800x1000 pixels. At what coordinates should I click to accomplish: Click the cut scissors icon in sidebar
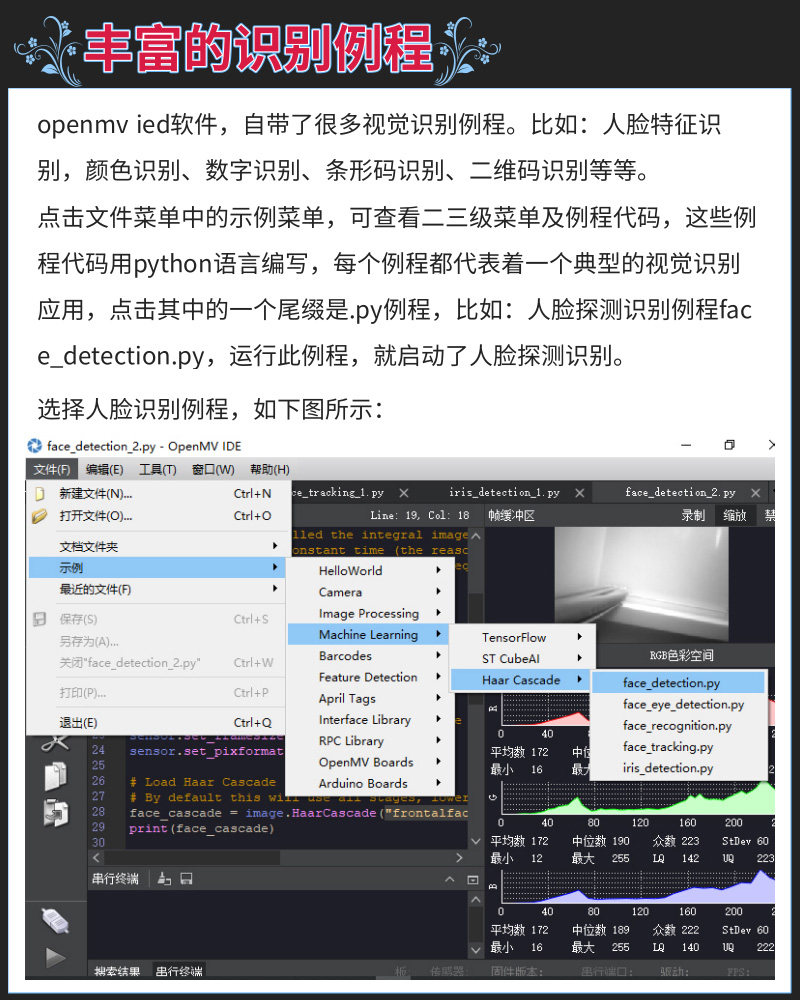click(x=56, y=744)
